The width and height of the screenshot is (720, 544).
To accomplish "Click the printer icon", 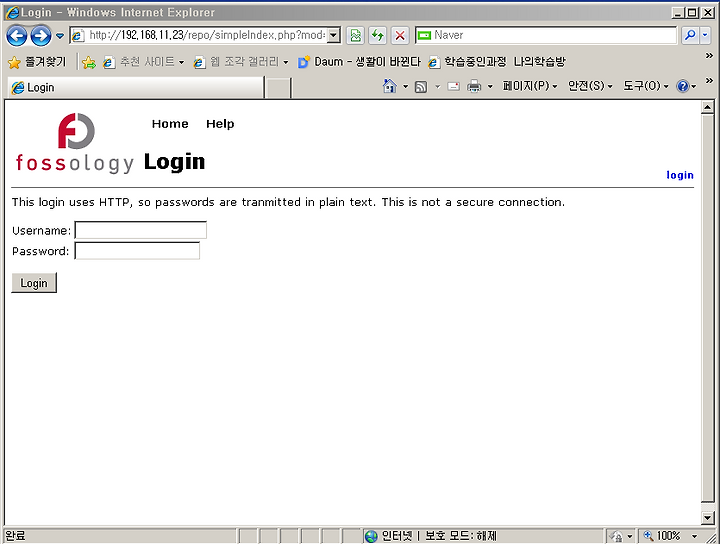I will click(474, 86).
